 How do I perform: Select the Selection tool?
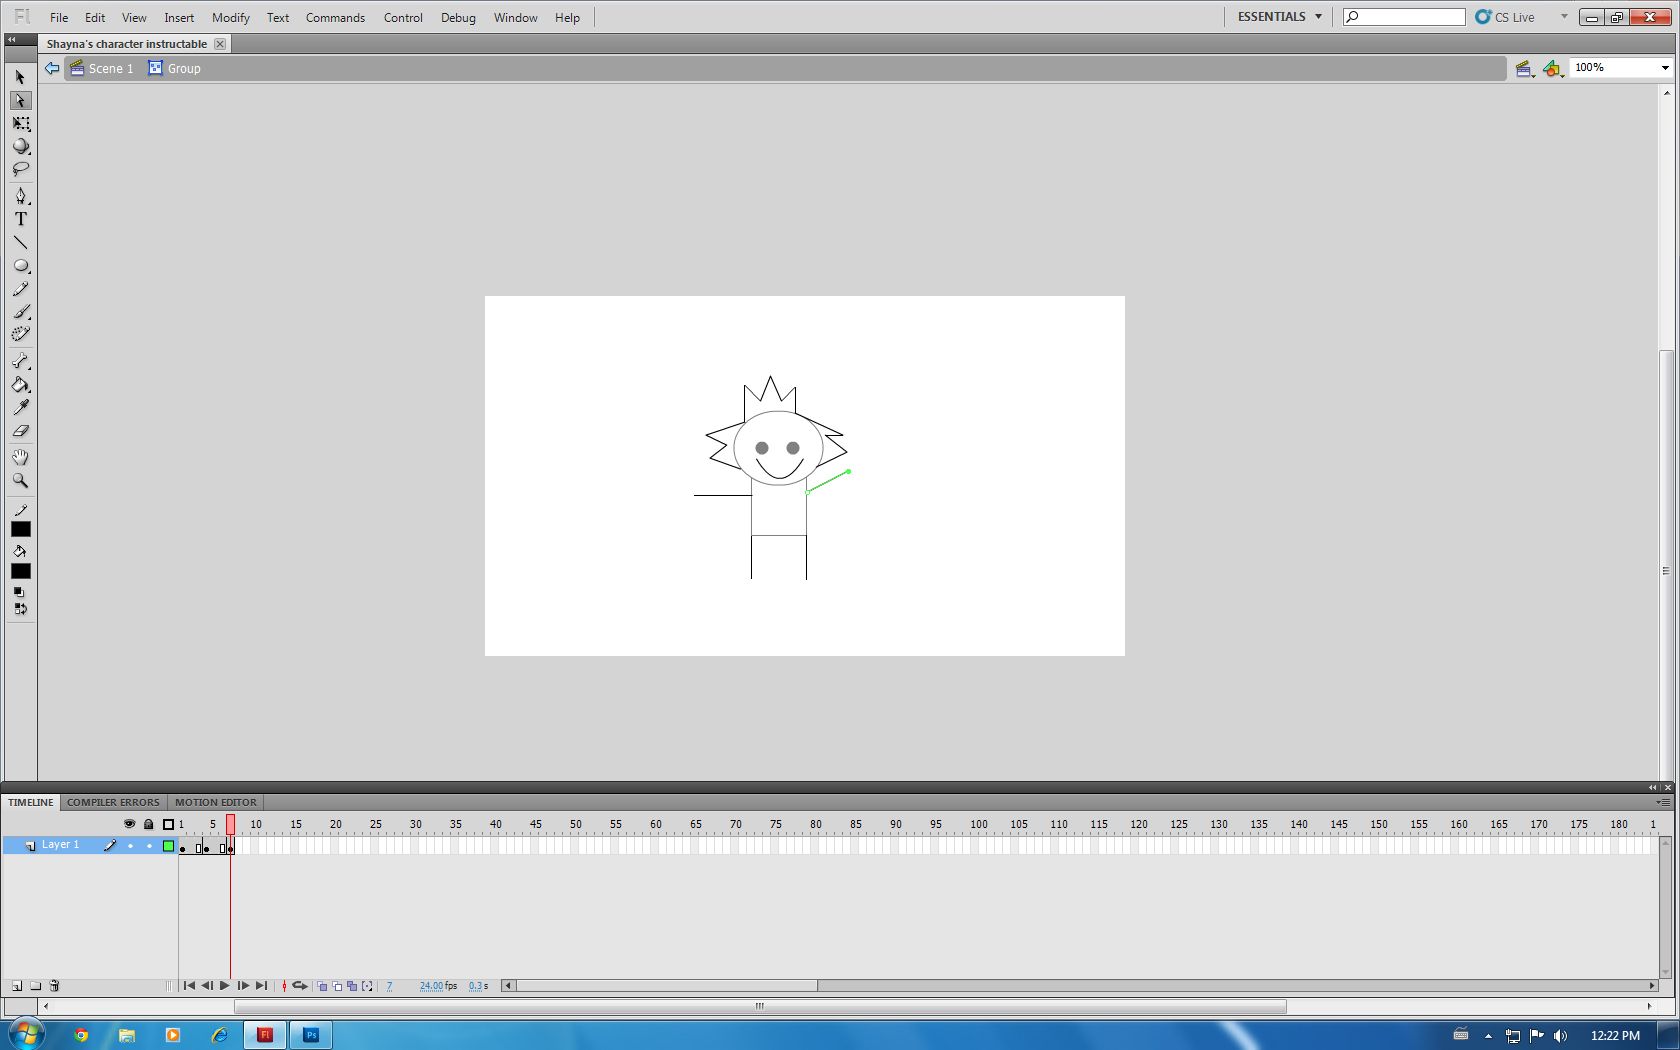pos(19,76)
